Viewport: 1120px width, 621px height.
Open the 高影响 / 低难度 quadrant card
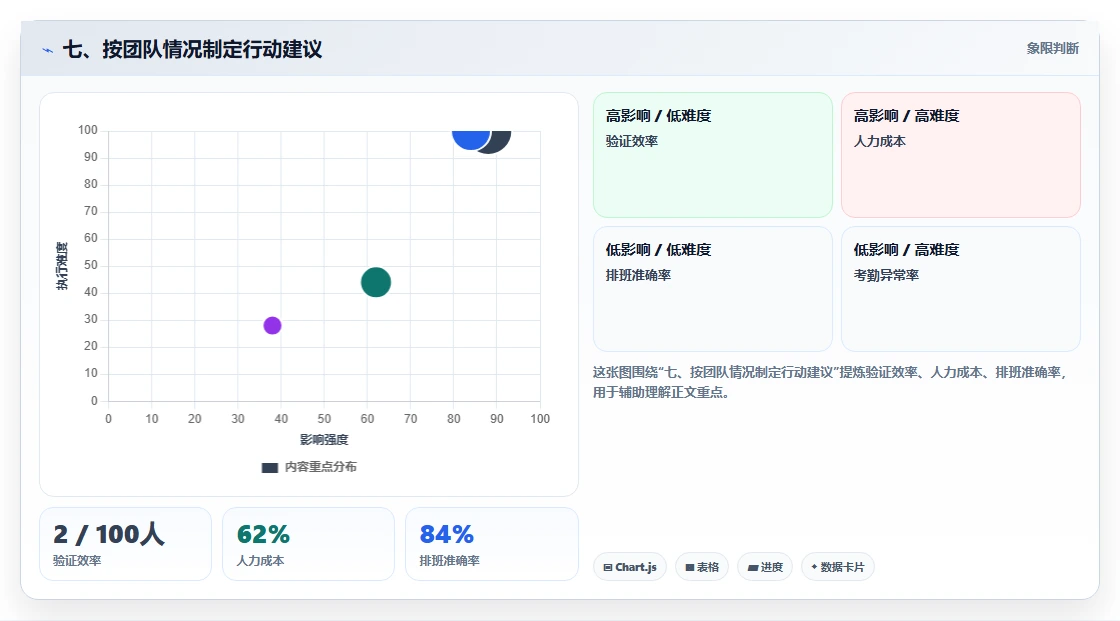[713, 155]
